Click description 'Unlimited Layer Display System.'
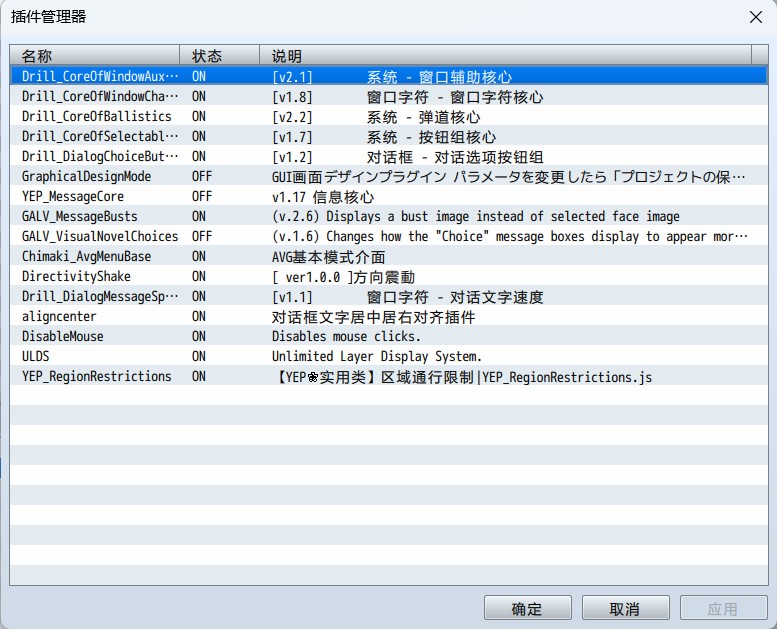Viewport: 777px width, 629px height. (377, 357)
